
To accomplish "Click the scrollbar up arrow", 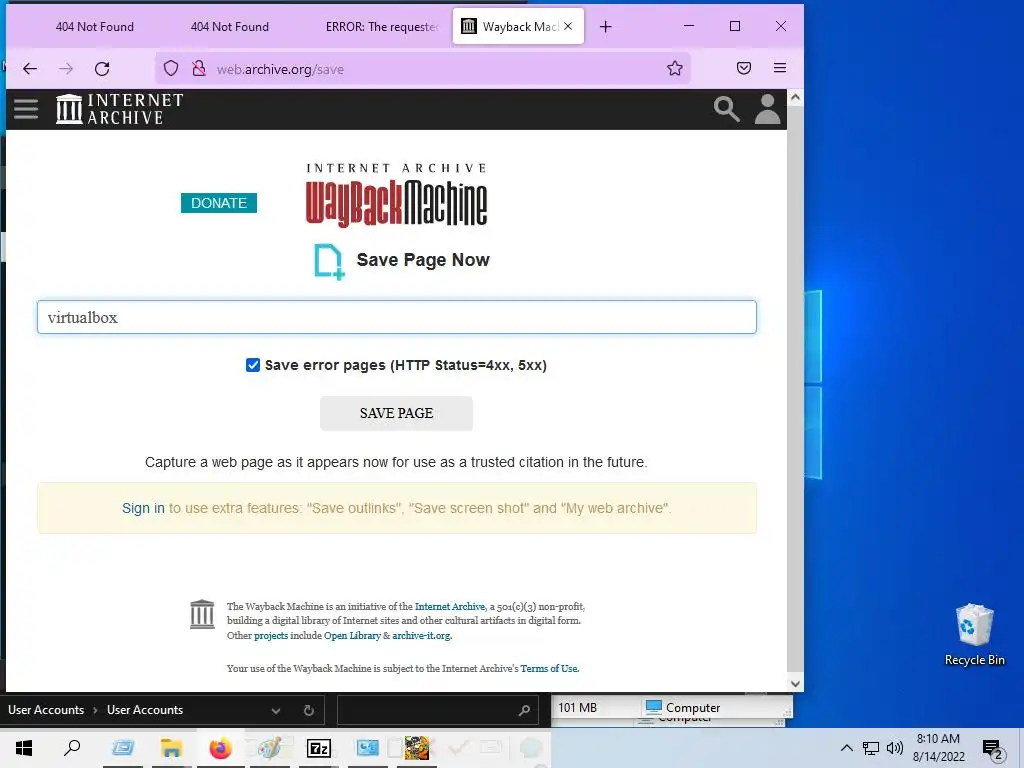I will (x=795, y=97).
